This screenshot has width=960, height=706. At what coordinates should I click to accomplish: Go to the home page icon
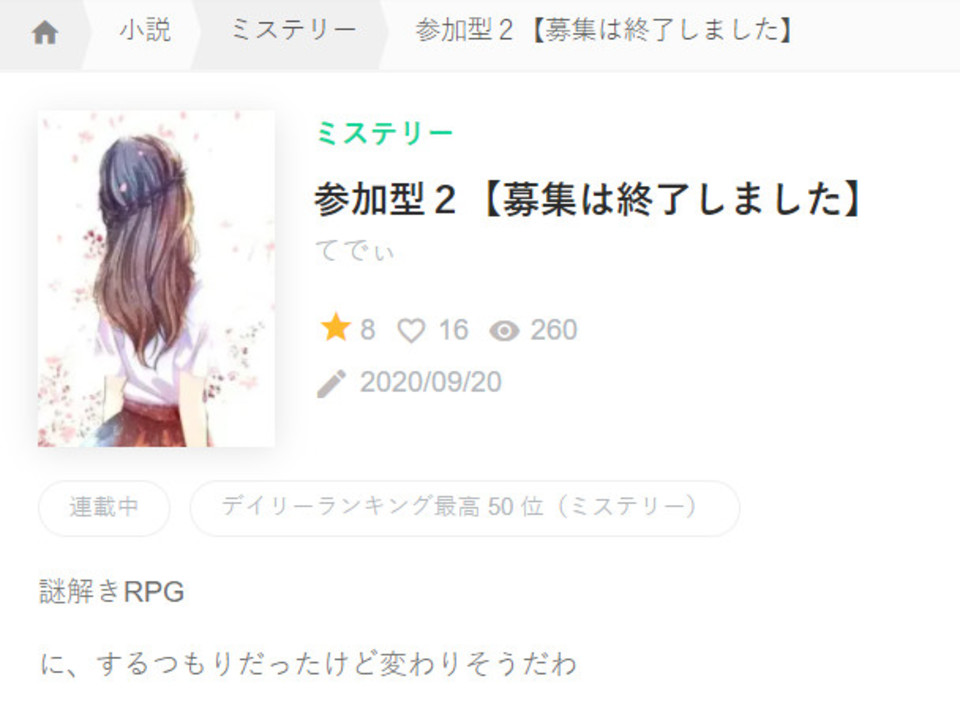(45, 32)
